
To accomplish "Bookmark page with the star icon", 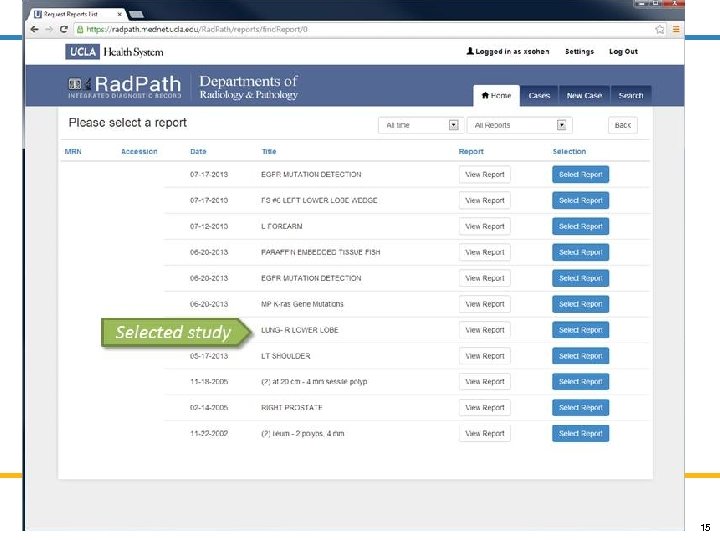I will (660, 29).
